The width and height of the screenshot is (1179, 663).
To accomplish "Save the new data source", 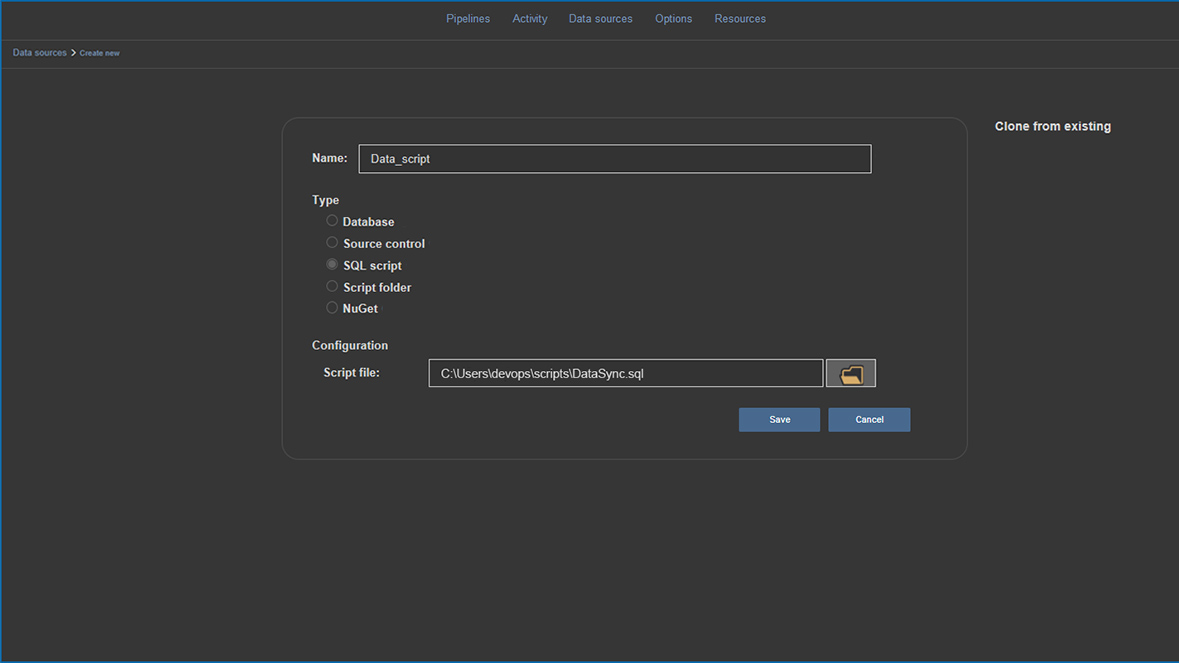I will click(779, 419).
